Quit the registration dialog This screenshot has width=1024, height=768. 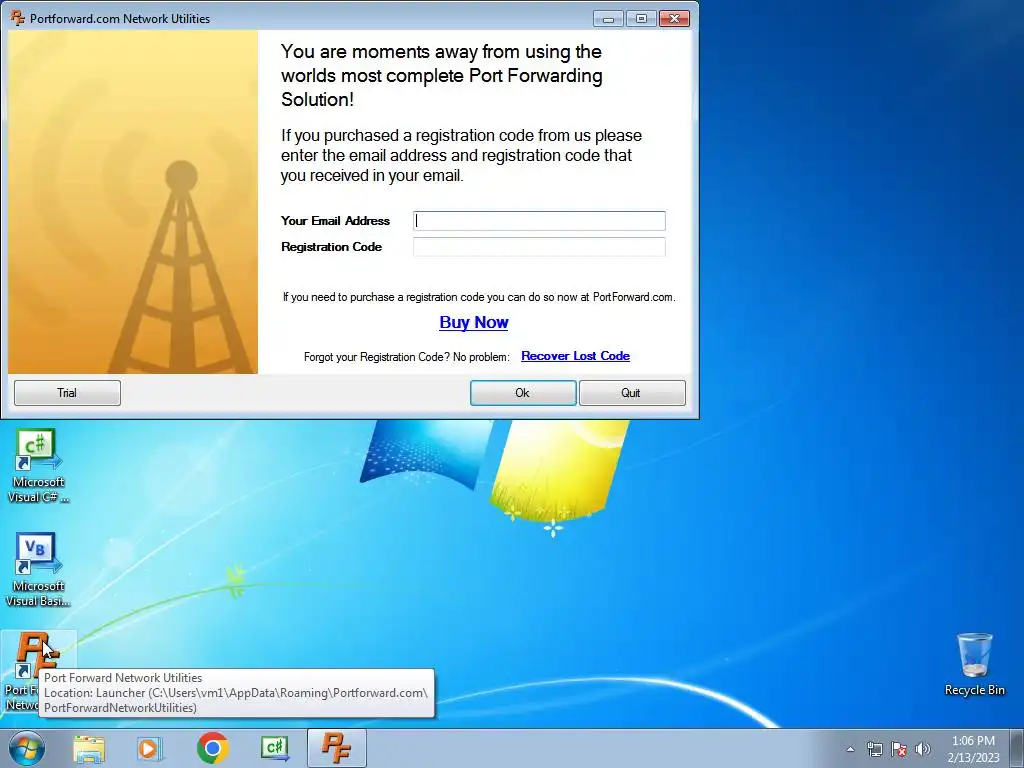coord(632,393)
